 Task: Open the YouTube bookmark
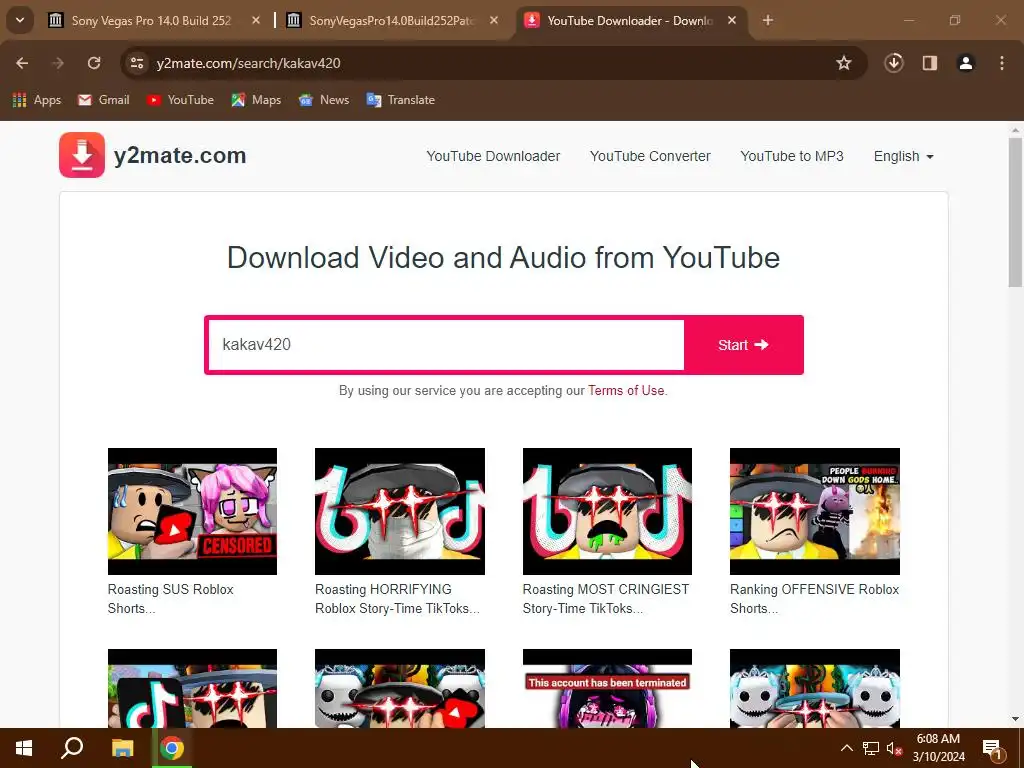[181, 100]
